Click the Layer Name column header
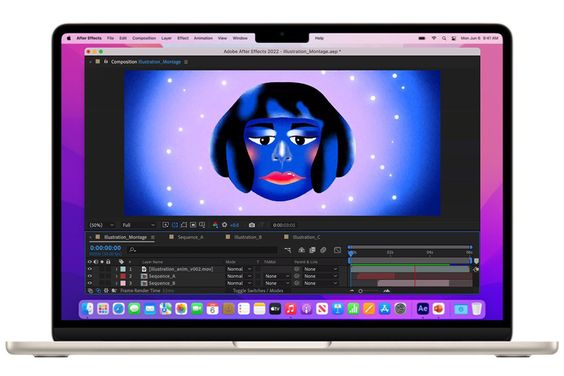This screenshot has height=376, width=564. [153, 262]
